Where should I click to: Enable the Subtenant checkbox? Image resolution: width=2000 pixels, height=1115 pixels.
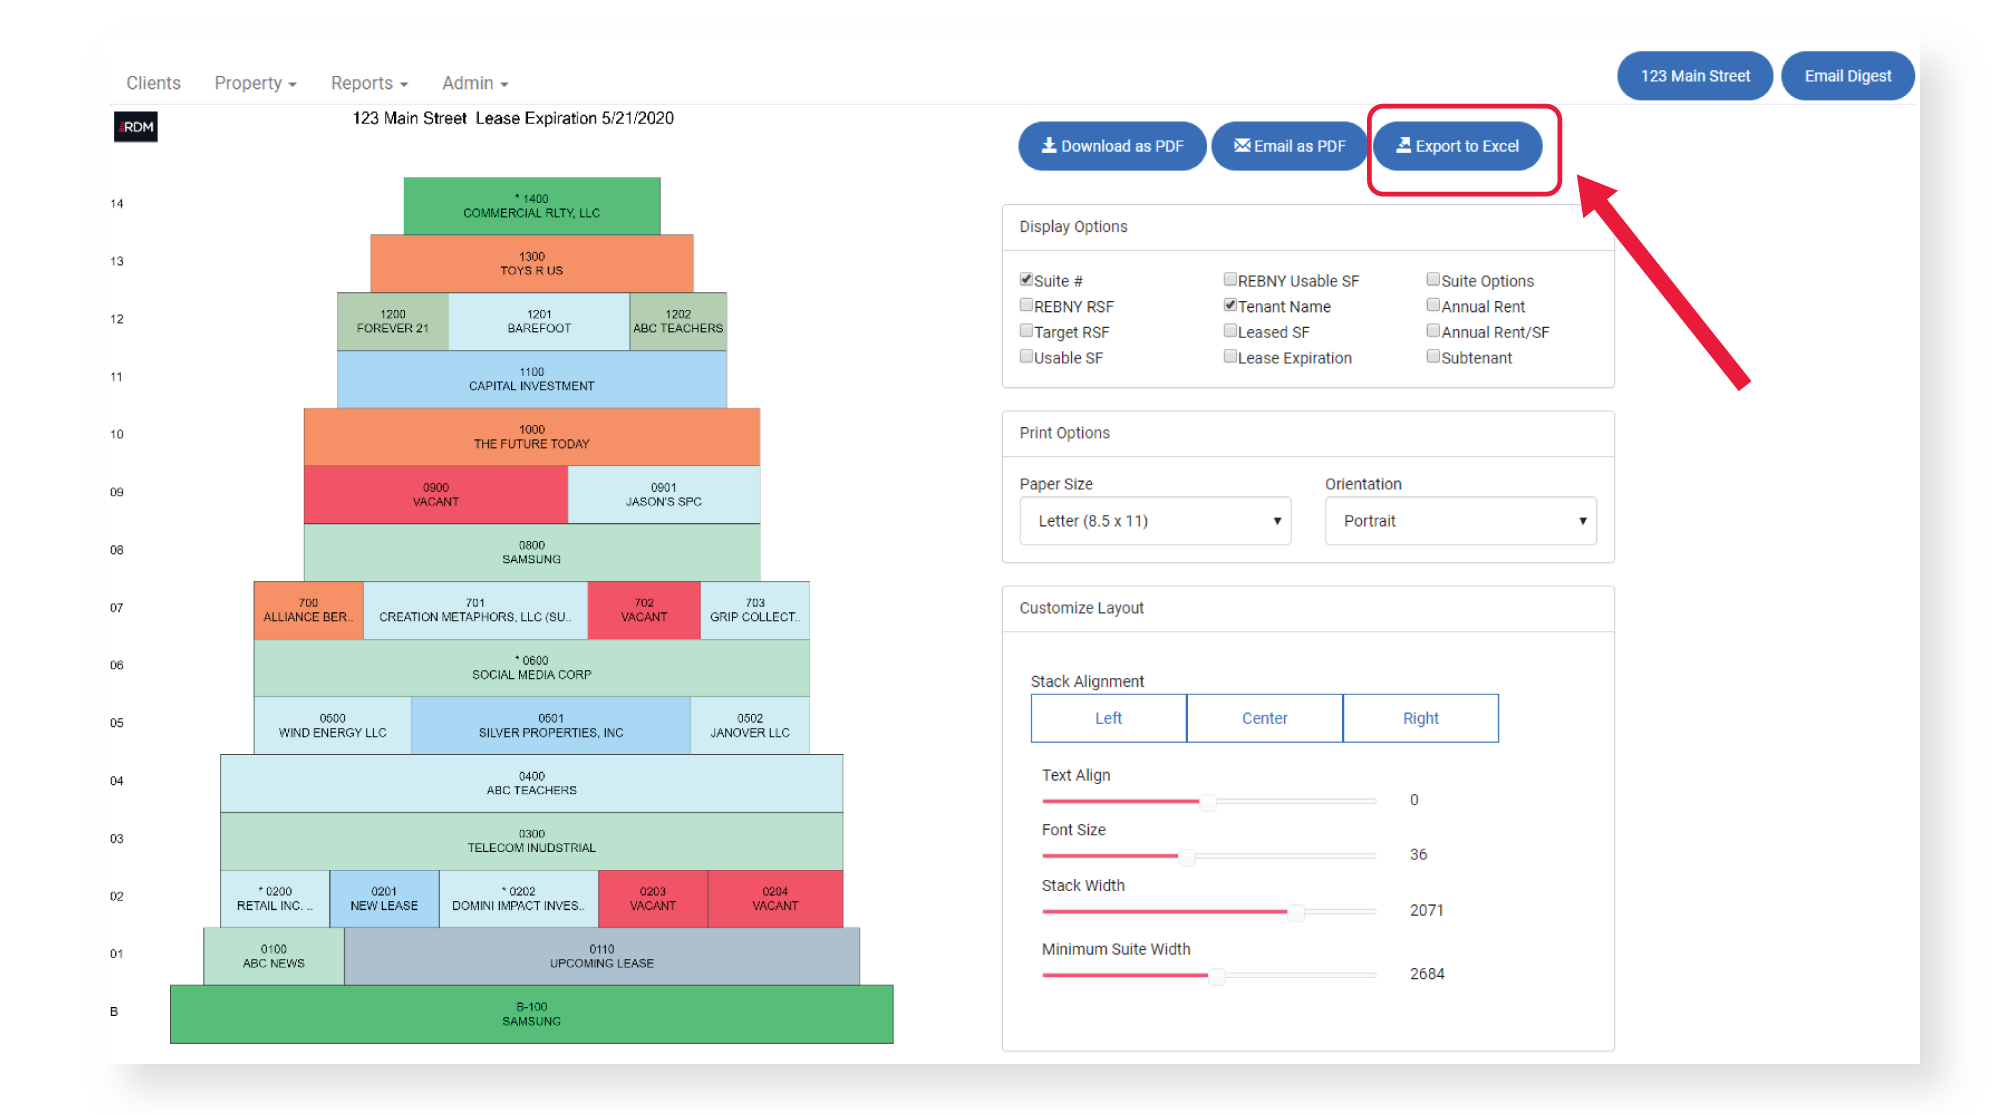pyautogui.click(x=1433, y=356)
